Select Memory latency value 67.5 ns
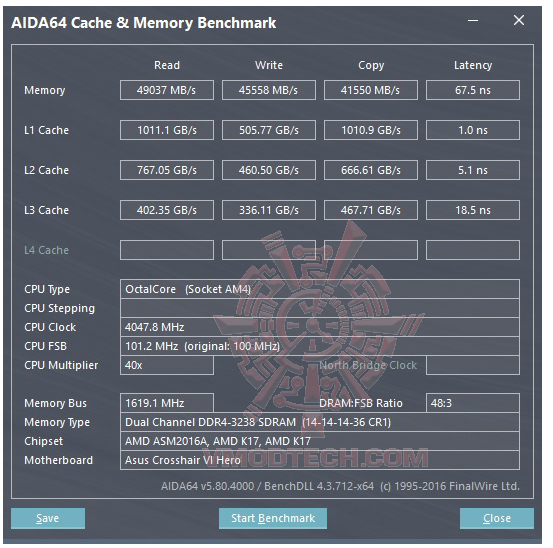 [473, 90]
